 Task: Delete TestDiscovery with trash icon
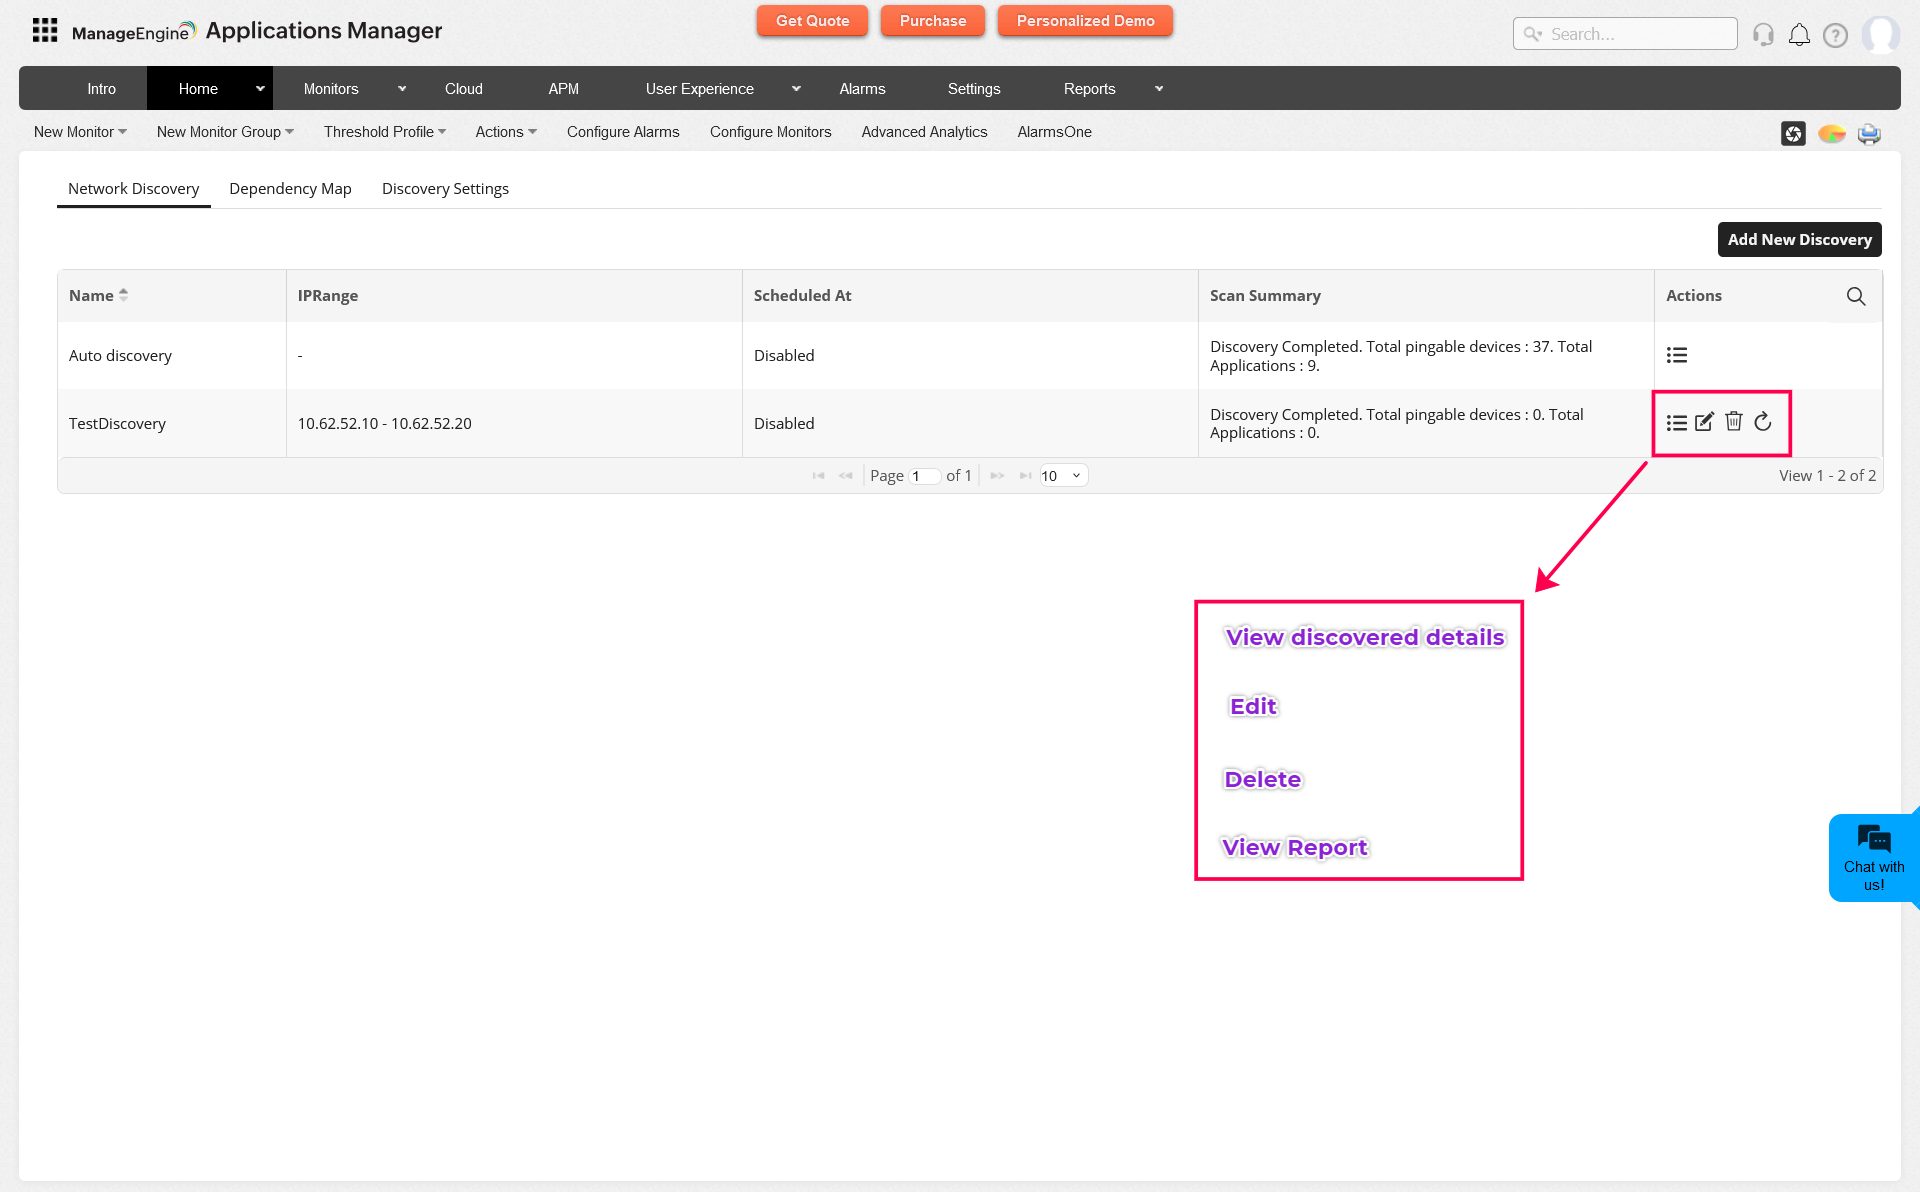click(x=1734, y=422)
